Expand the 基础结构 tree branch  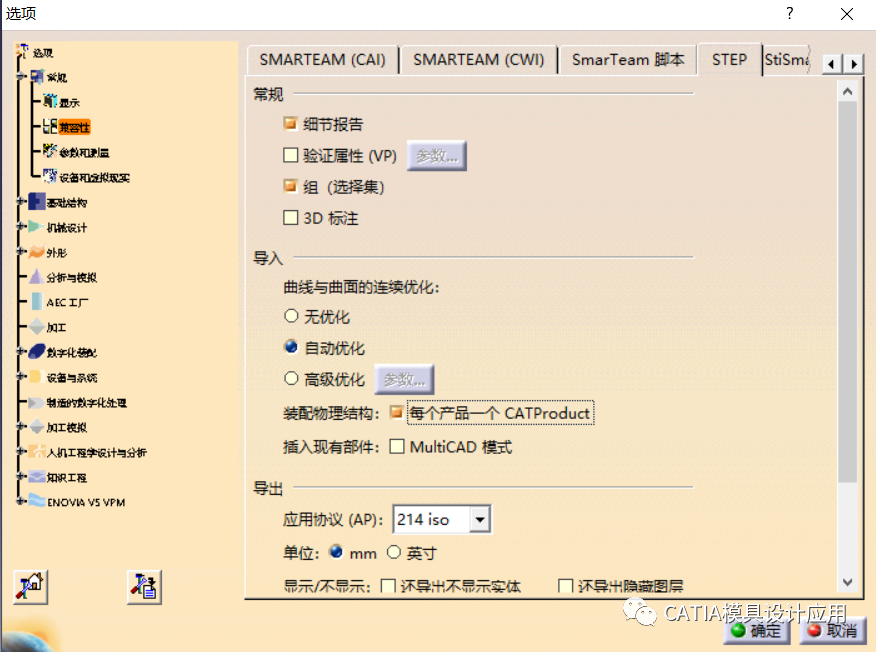[x=22, y=201]
